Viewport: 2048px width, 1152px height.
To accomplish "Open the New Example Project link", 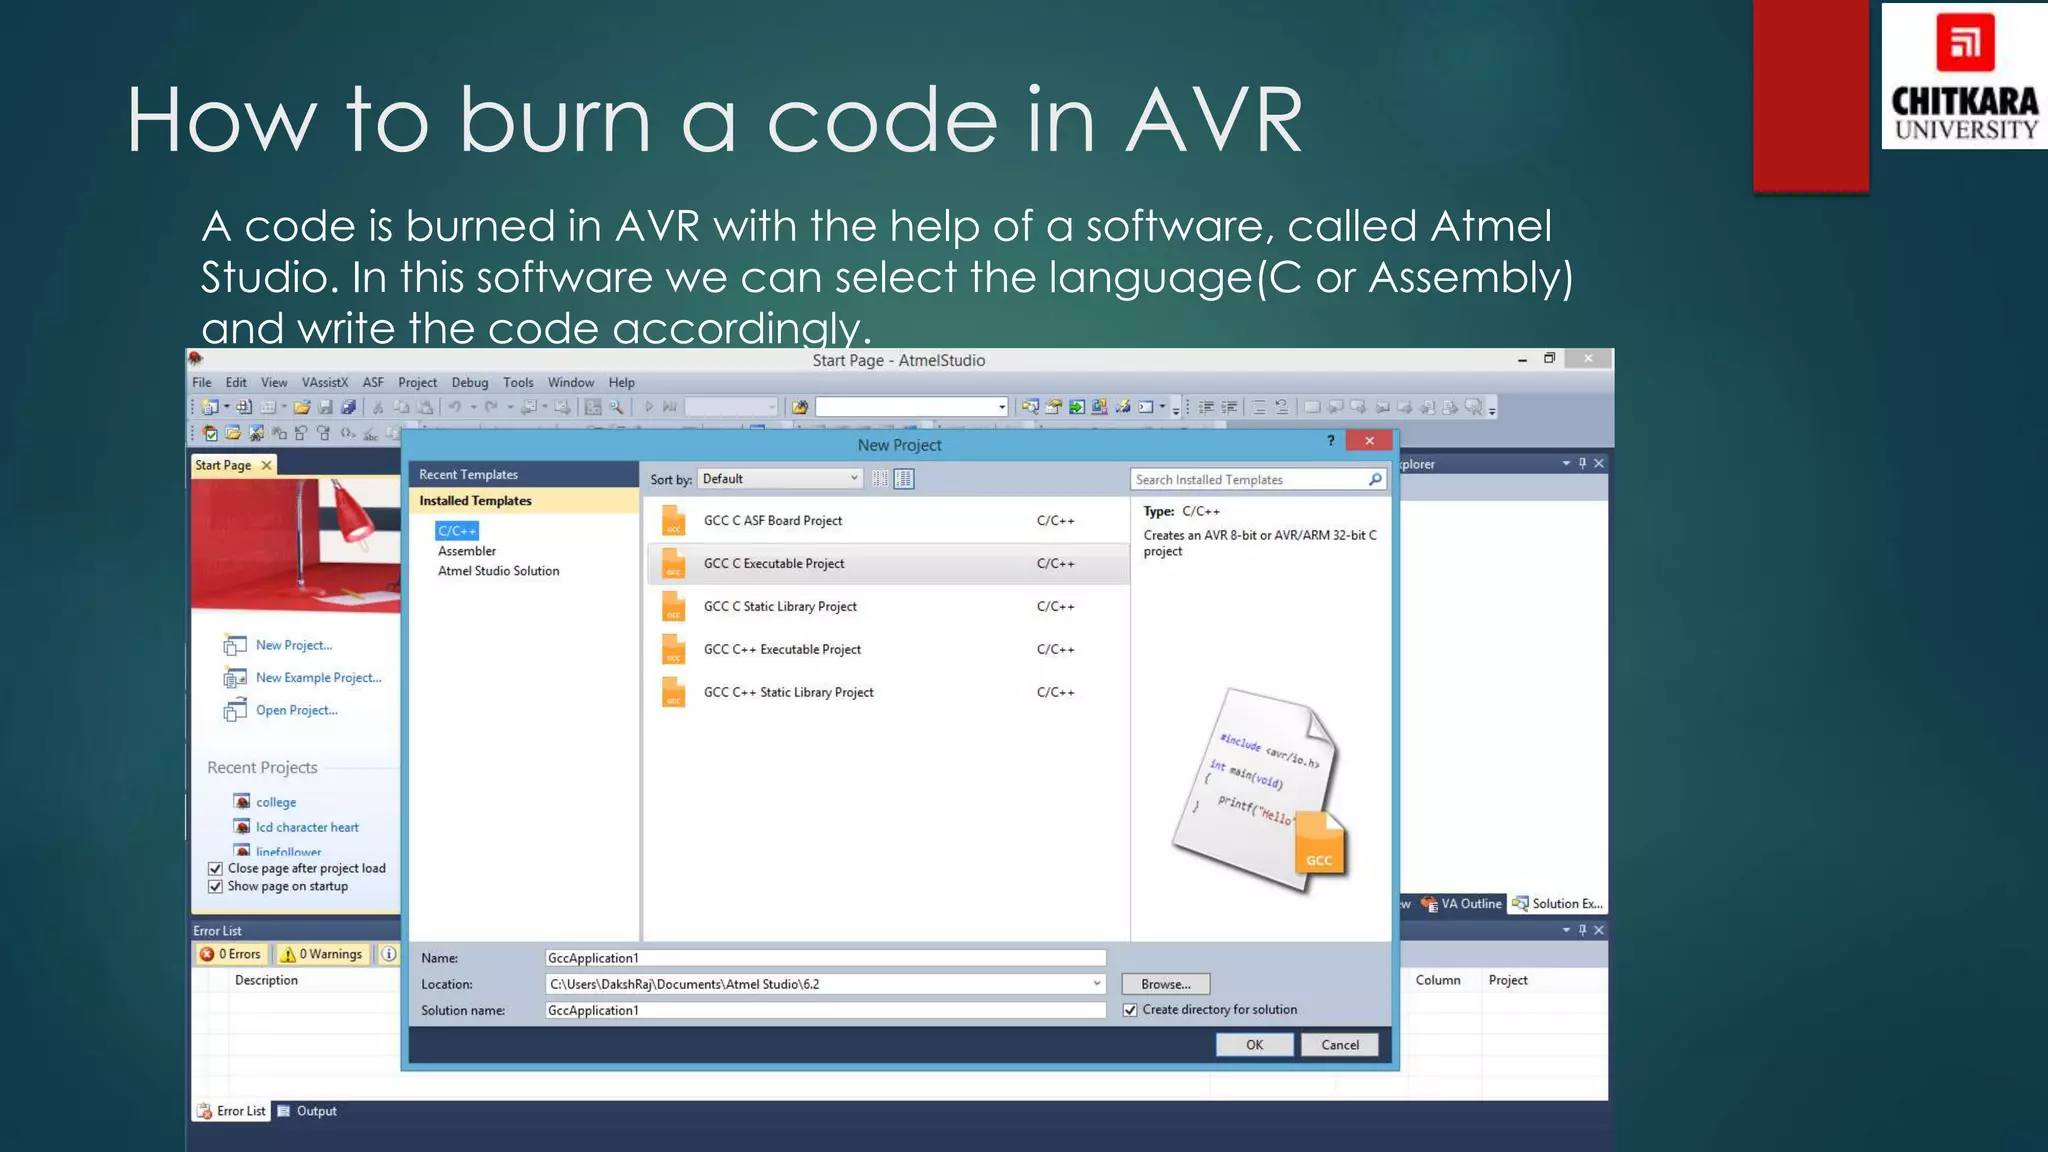I will click(318, 678).
